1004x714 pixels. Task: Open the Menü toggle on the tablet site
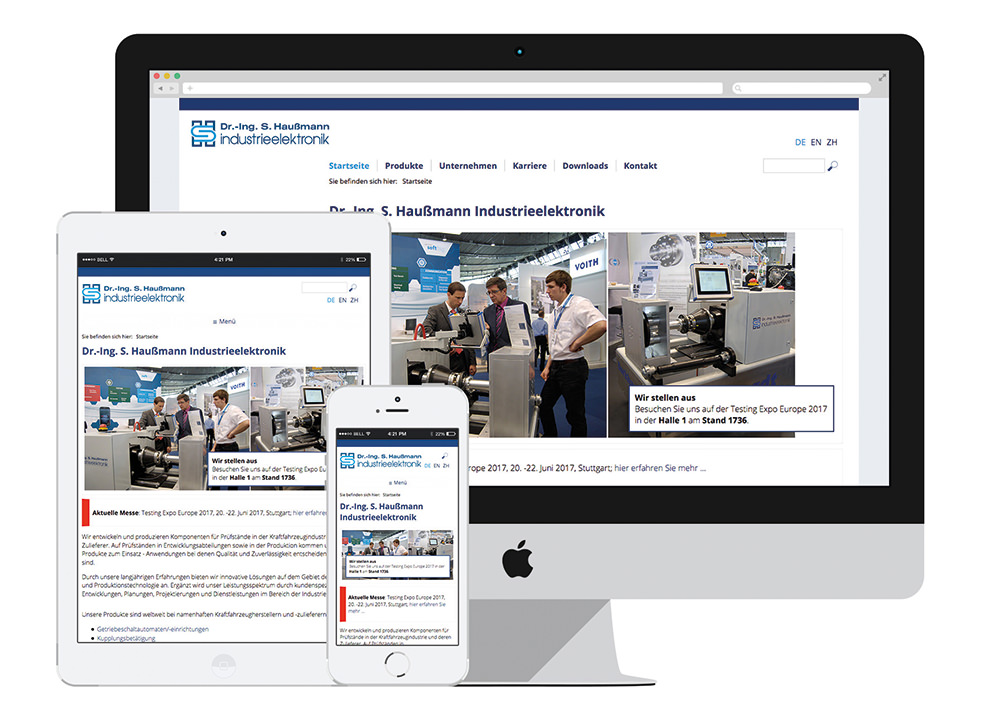pos(224,321)
